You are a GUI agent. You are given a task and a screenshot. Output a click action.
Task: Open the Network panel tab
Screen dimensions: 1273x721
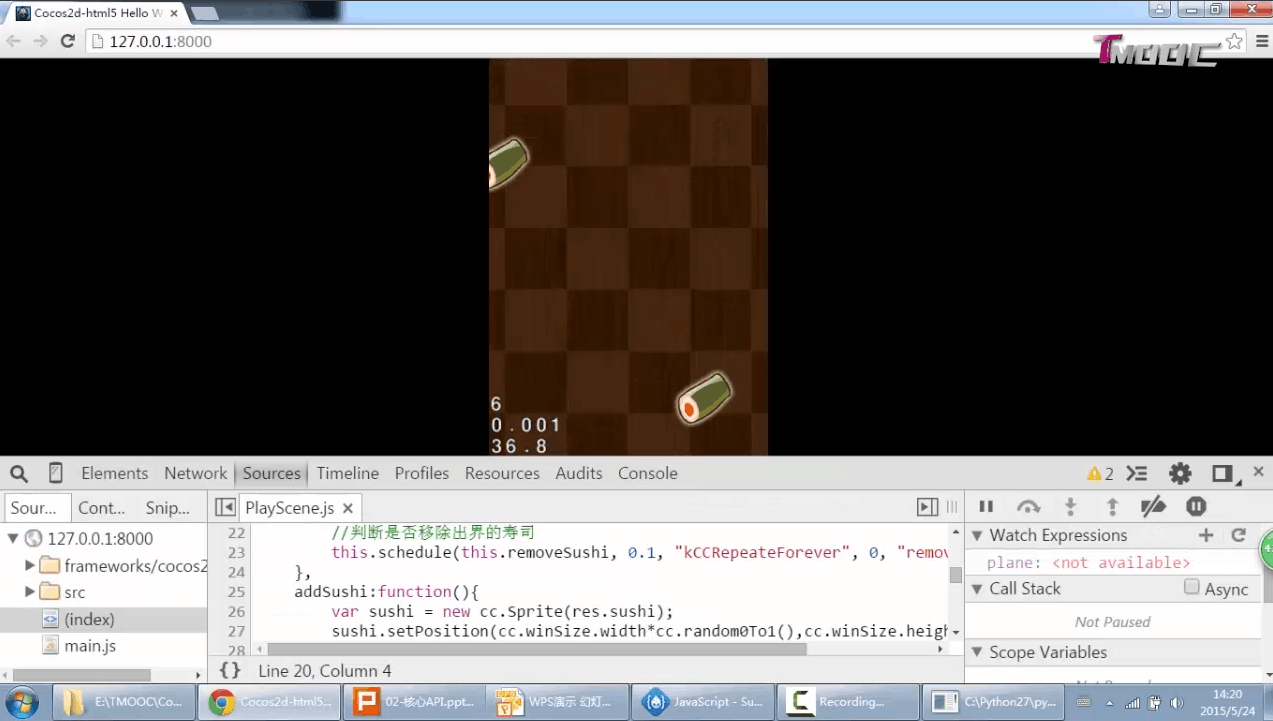click(195, 473)
